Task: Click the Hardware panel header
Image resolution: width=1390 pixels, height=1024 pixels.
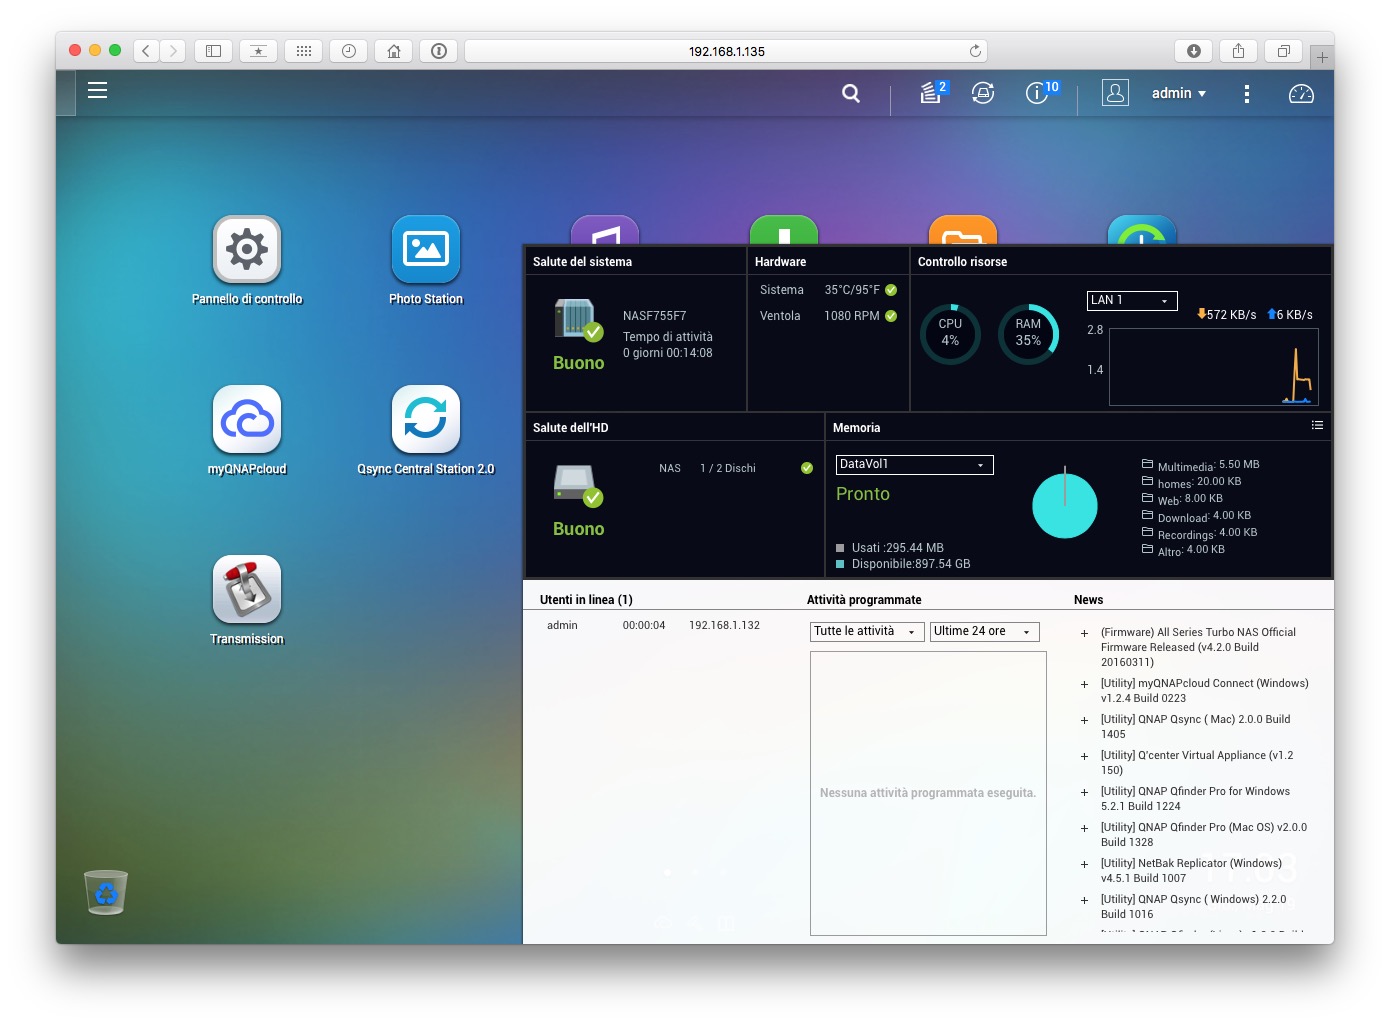Action: tap(780, 262)
